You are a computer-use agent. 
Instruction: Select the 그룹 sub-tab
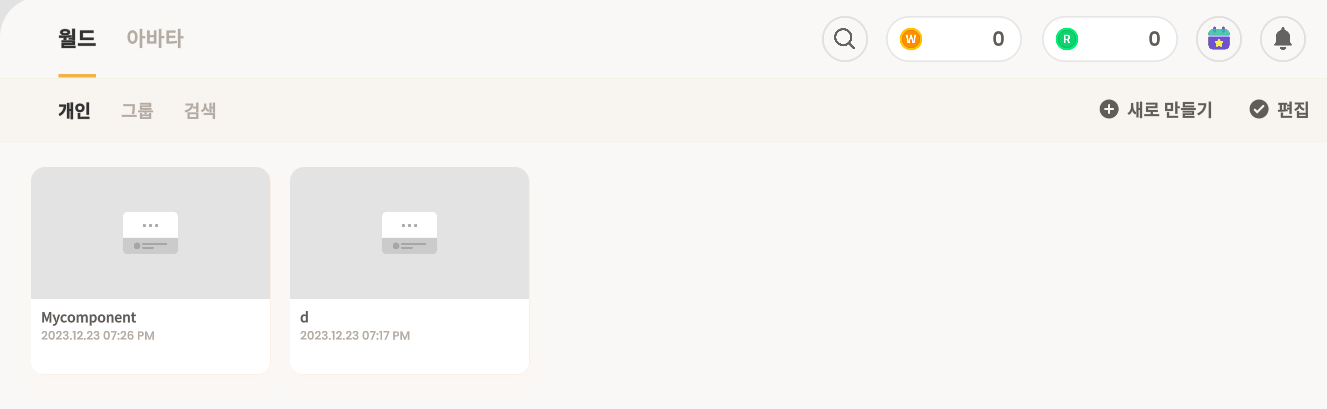pyautogui.click(x=137, y=111)
